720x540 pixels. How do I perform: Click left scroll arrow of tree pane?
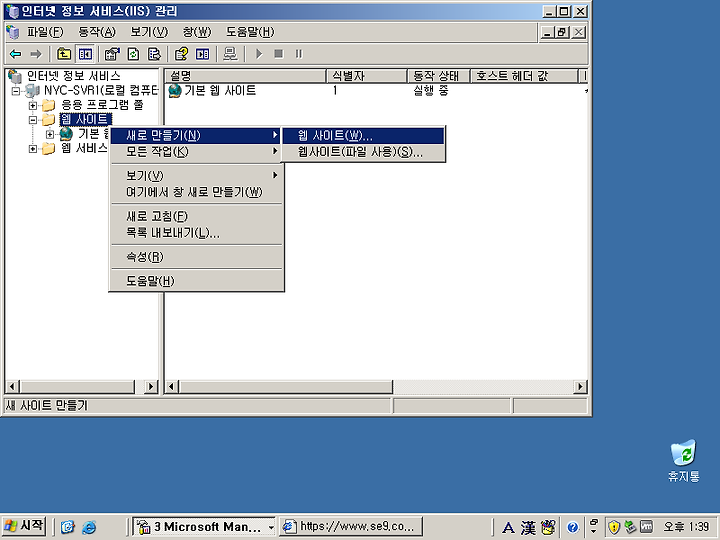click(12, 387)
